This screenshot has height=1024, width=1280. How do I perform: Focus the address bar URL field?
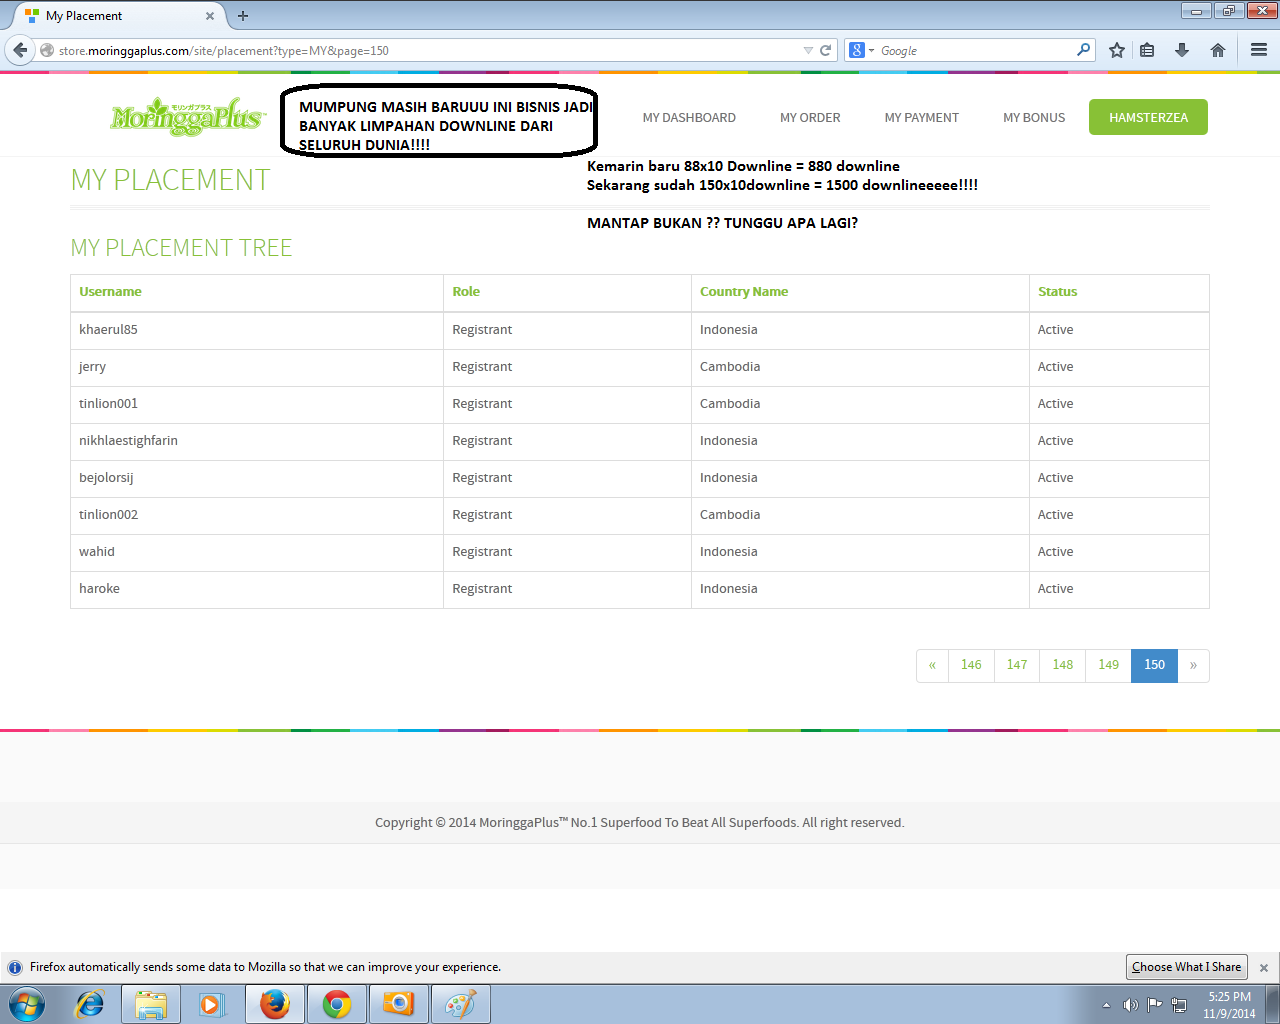click(x=428, y=50)
